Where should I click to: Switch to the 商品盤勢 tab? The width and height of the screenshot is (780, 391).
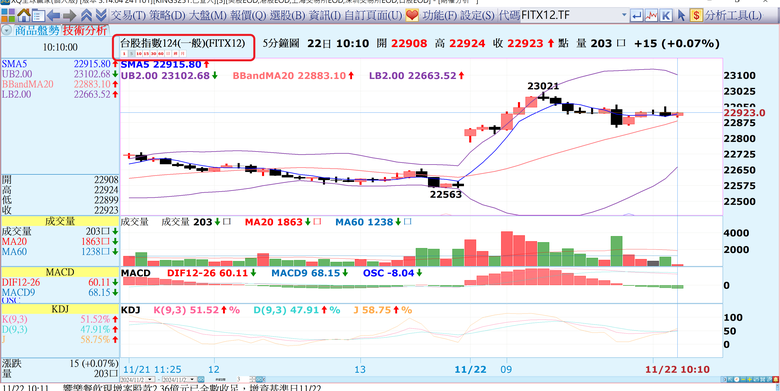37,30
